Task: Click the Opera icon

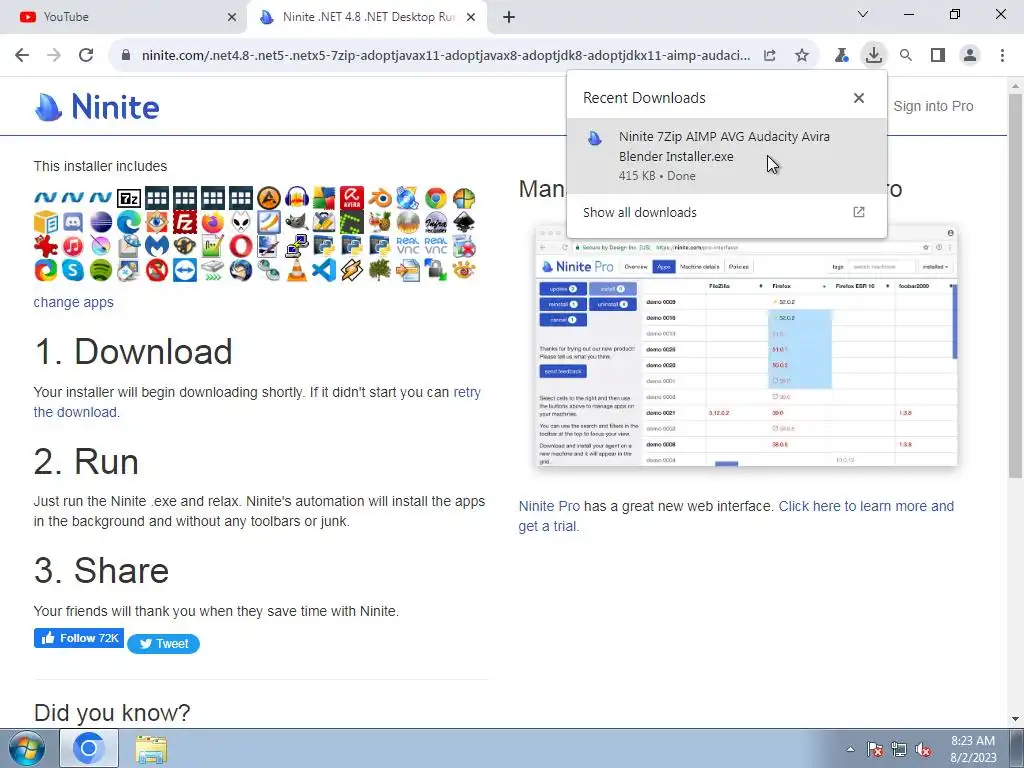Action: click(241, 246)
